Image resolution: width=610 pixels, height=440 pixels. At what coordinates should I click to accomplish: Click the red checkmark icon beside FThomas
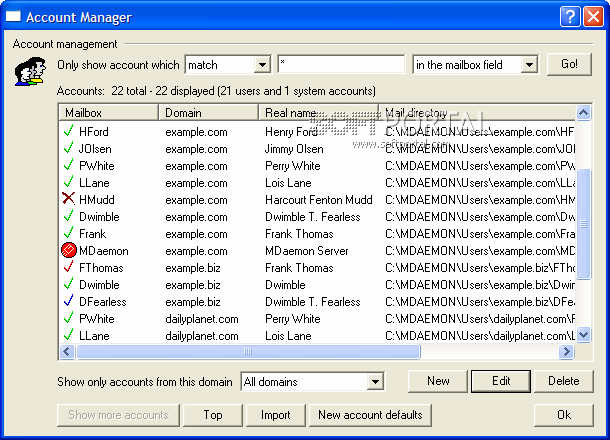(68, 267)
